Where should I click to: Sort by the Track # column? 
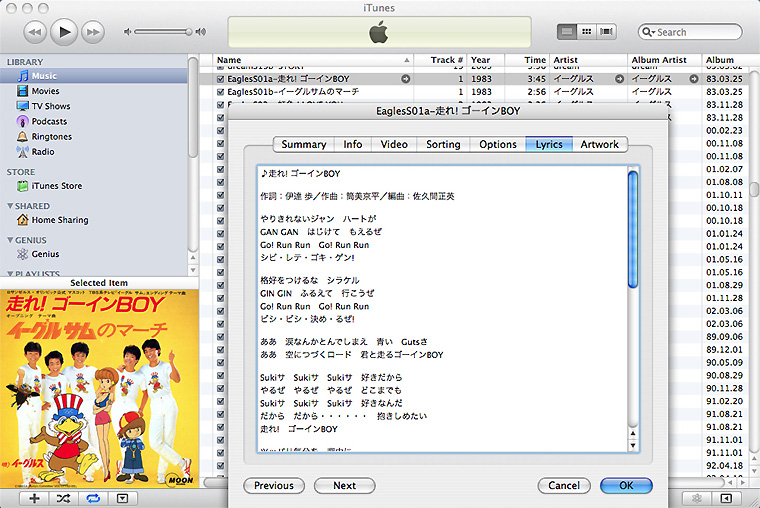tap(441, 60)
